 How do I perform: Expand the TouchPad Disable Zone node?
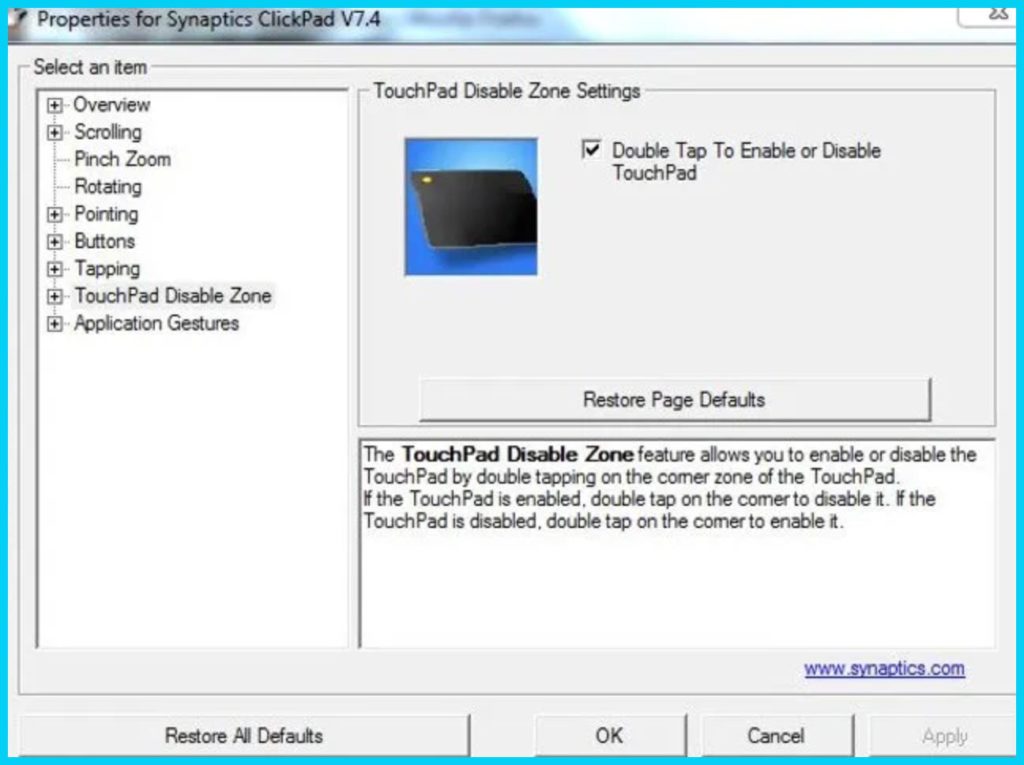tap(55, 297)
